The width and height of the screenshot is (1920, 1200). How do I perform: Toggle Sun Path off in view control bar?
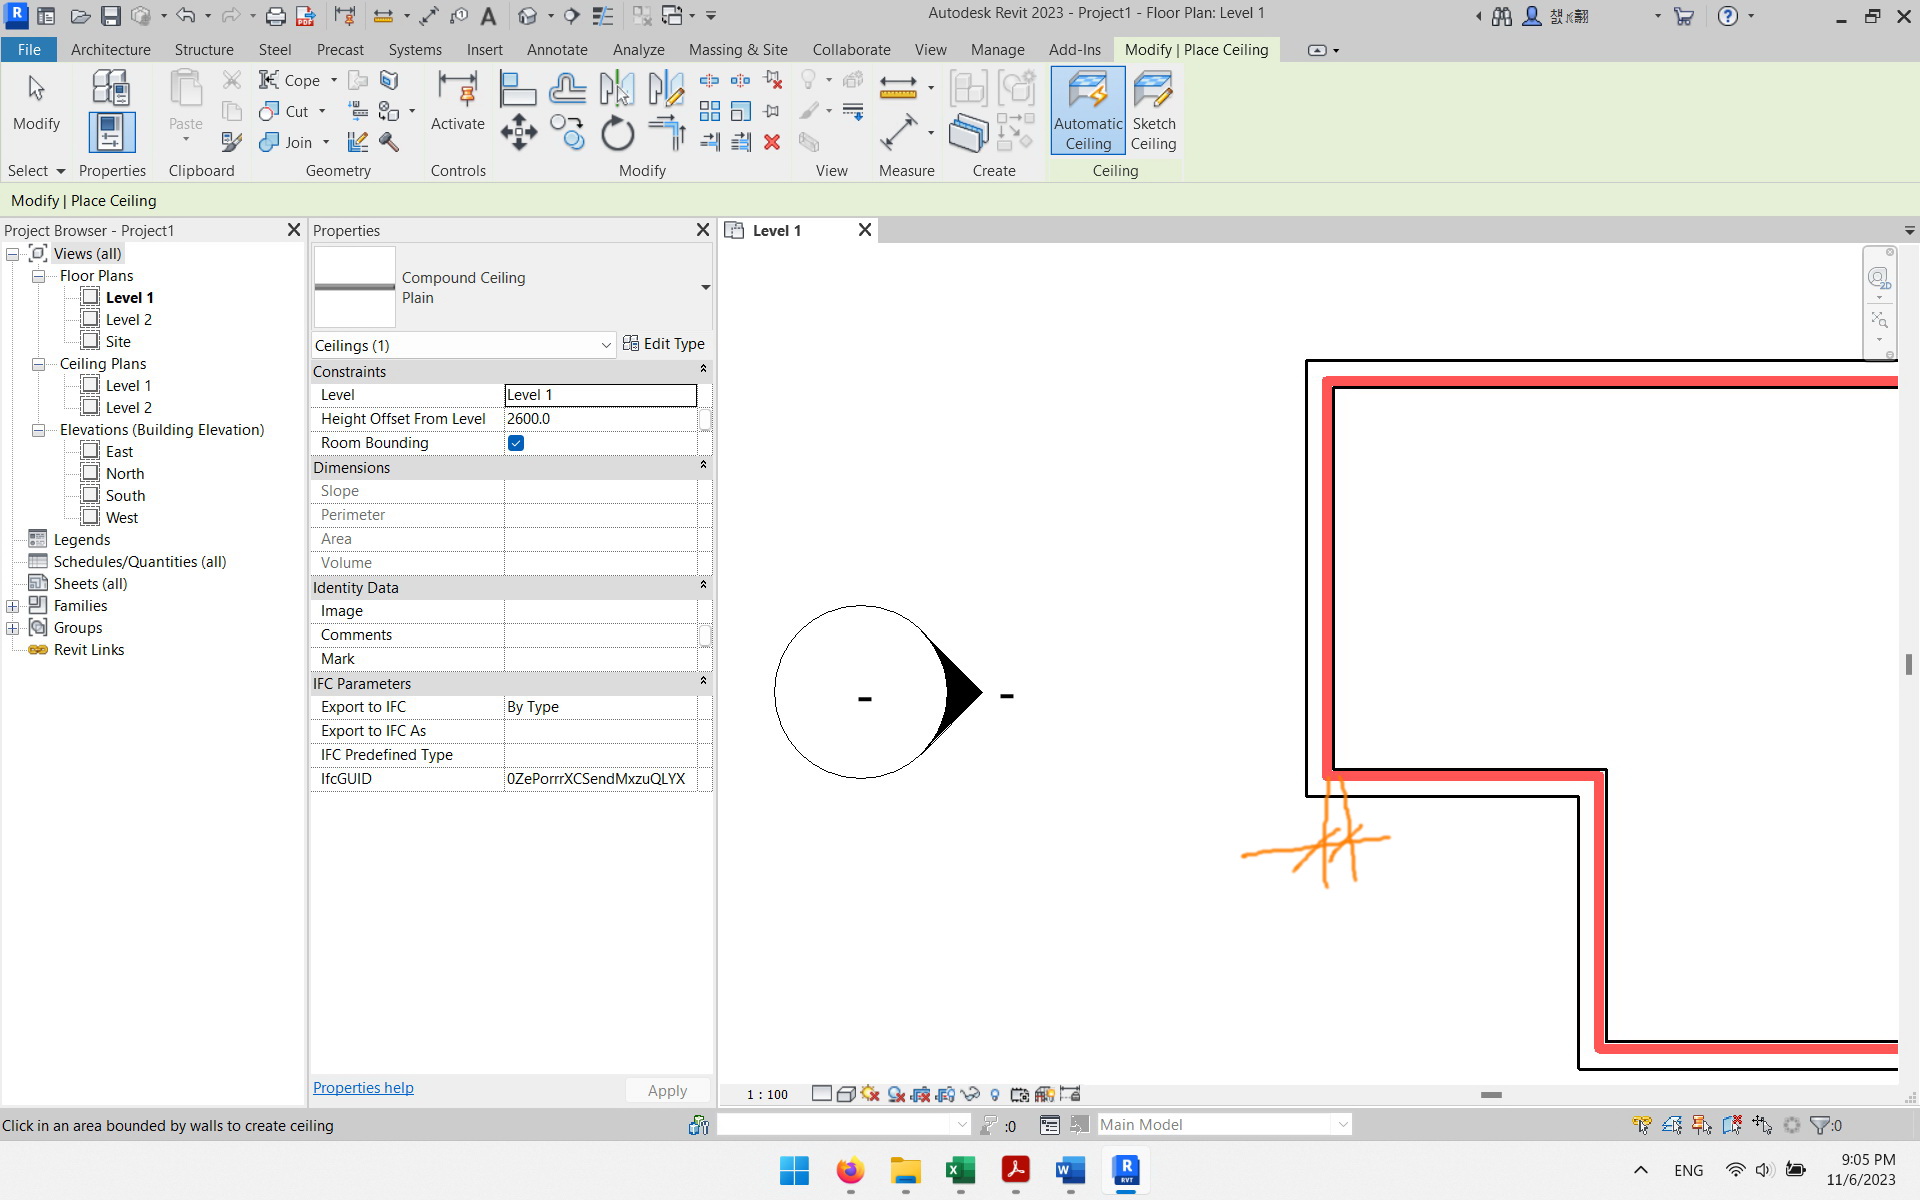(869, 1094)
